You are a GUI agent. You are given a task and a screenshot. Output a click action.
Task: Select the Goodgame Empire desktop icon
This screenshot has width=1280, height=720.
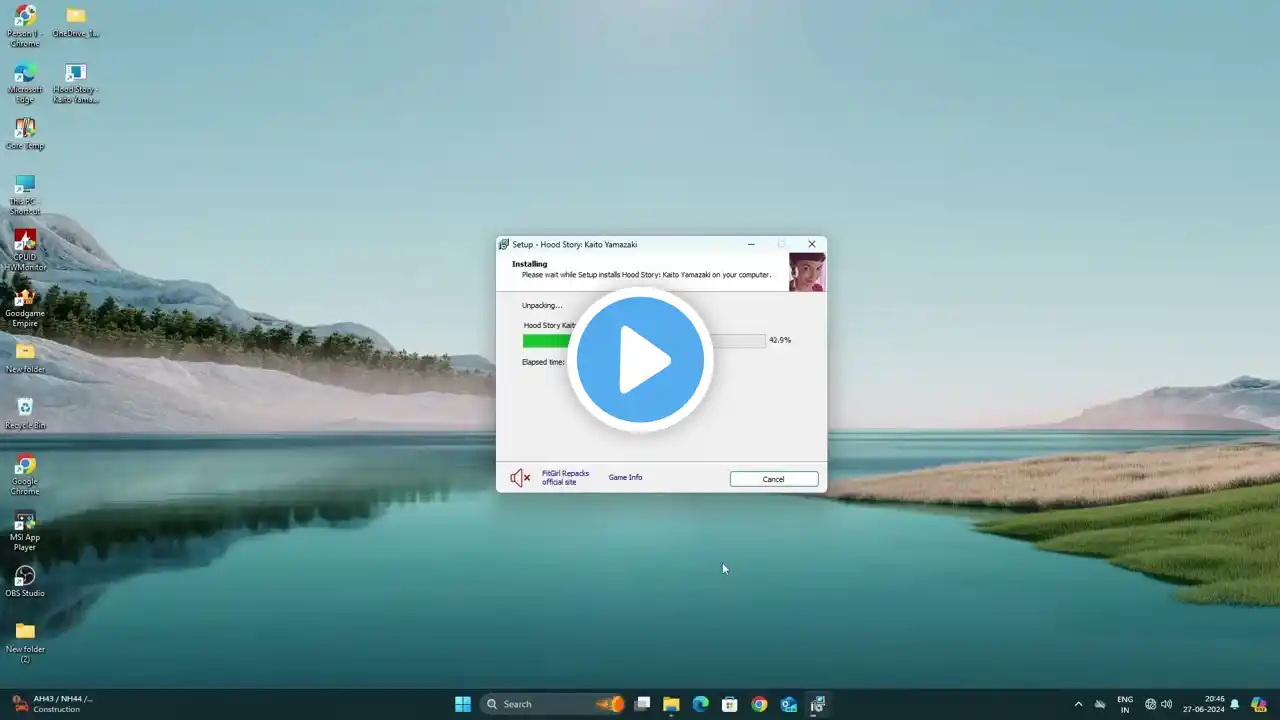click(x=25, y=307)
